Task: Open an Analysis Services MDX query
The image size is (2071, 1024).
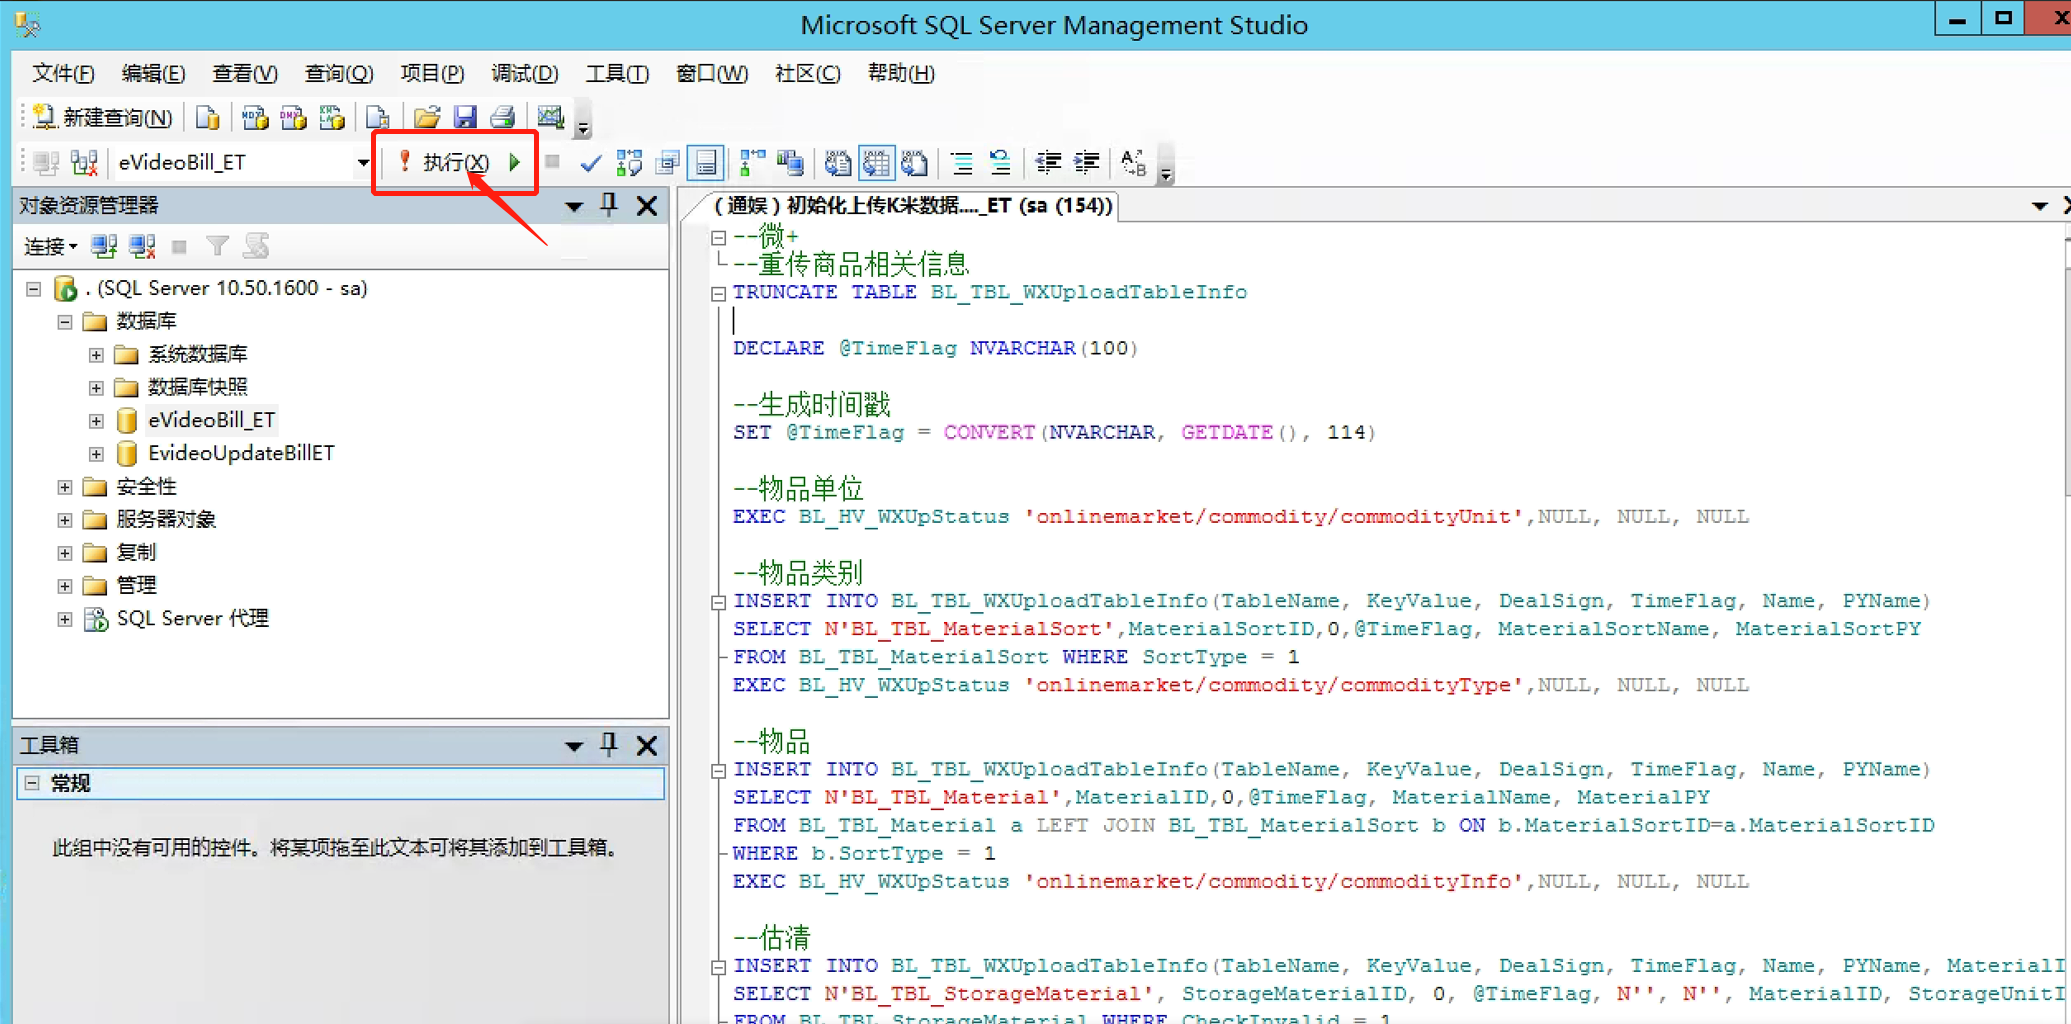Action: (x=255, y=117)
